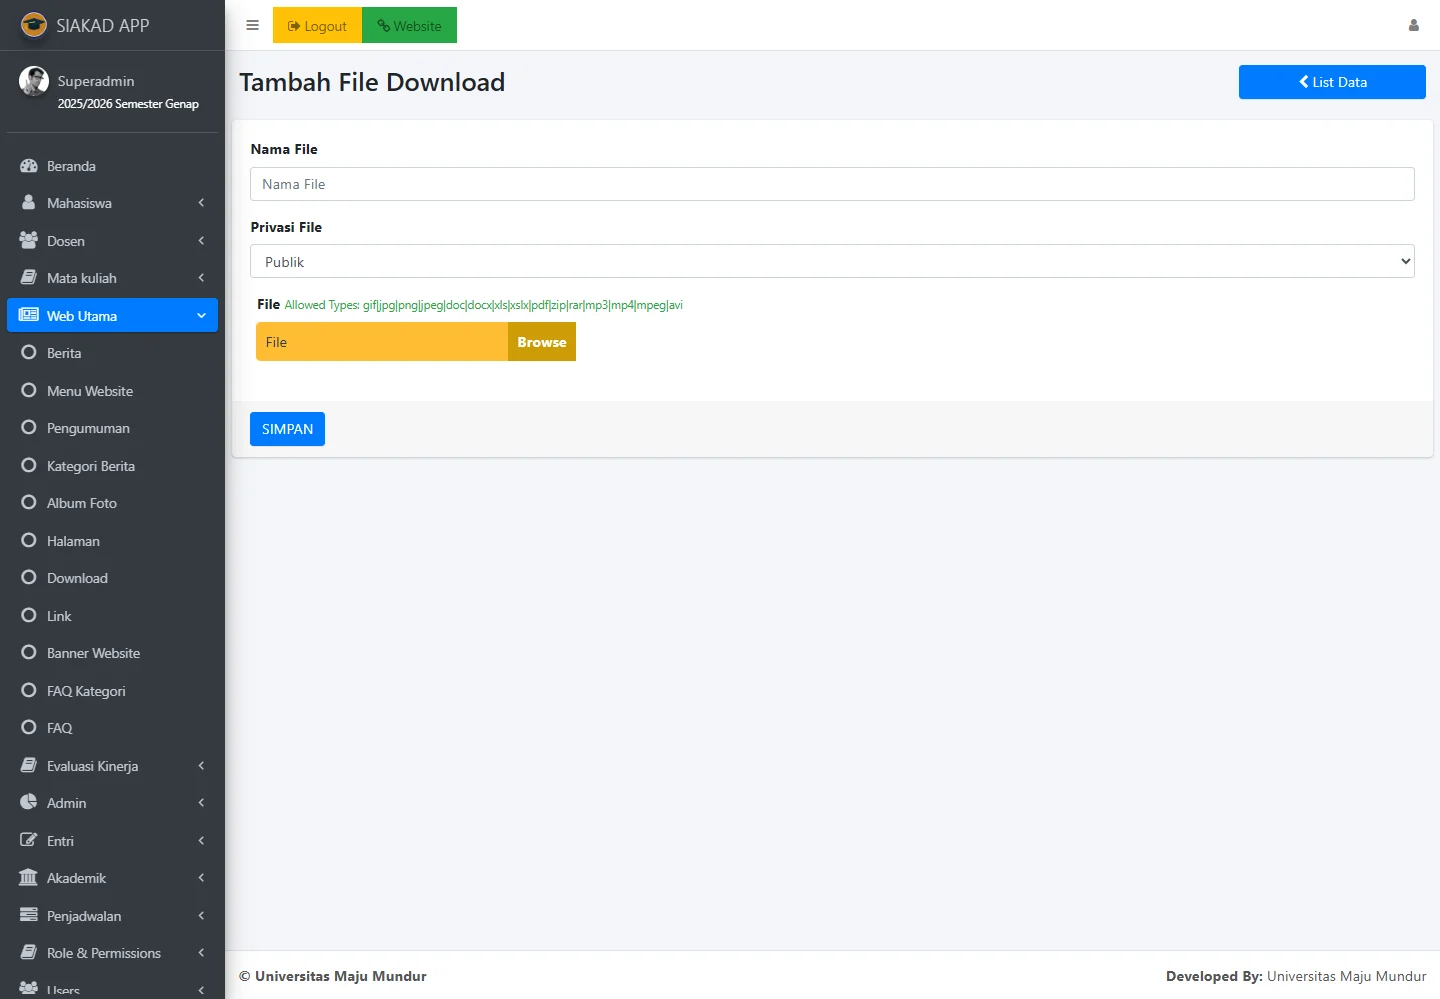Click the Superadmin avatar picture
The width and height of the screenshot is (1440, 999).
click(34, 81)
